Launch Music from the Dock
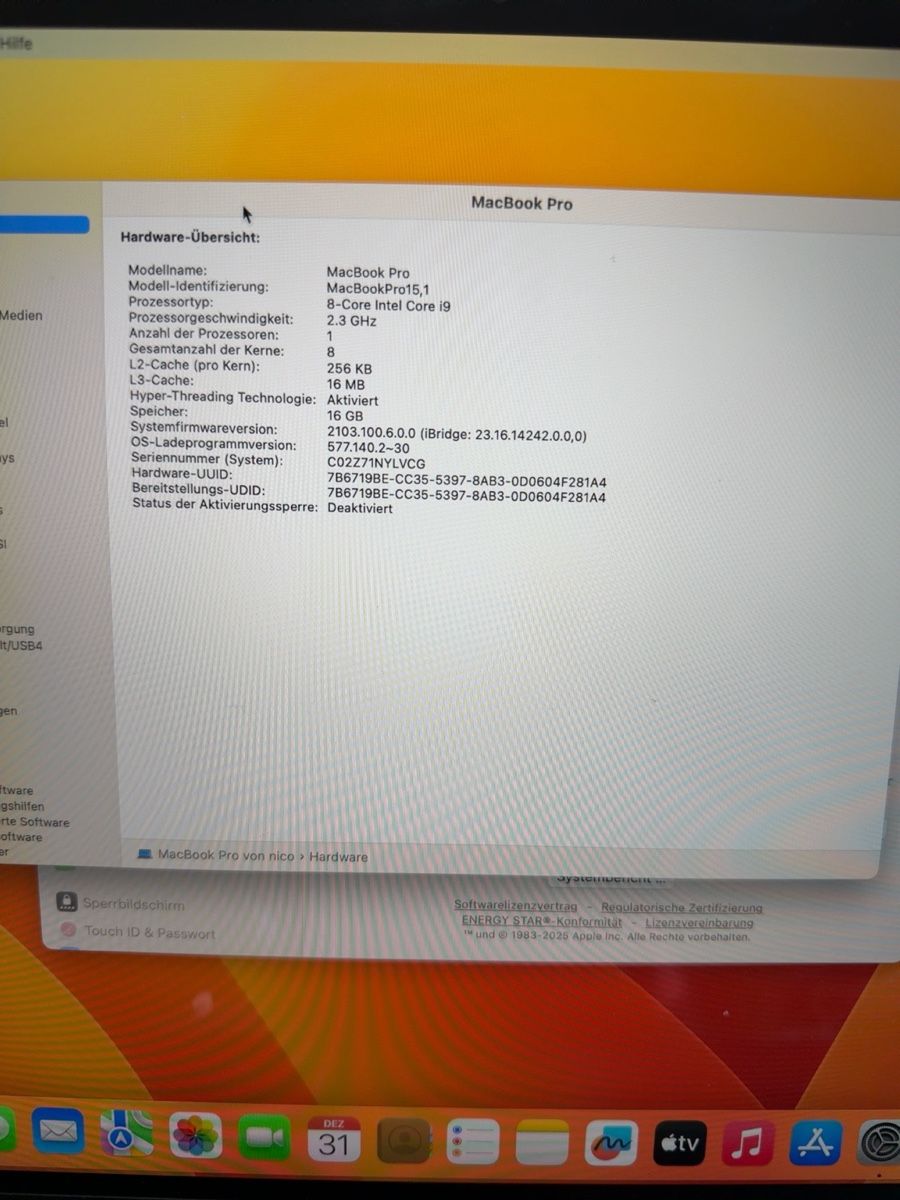The image size is (900, 1200). [748, 1143]
